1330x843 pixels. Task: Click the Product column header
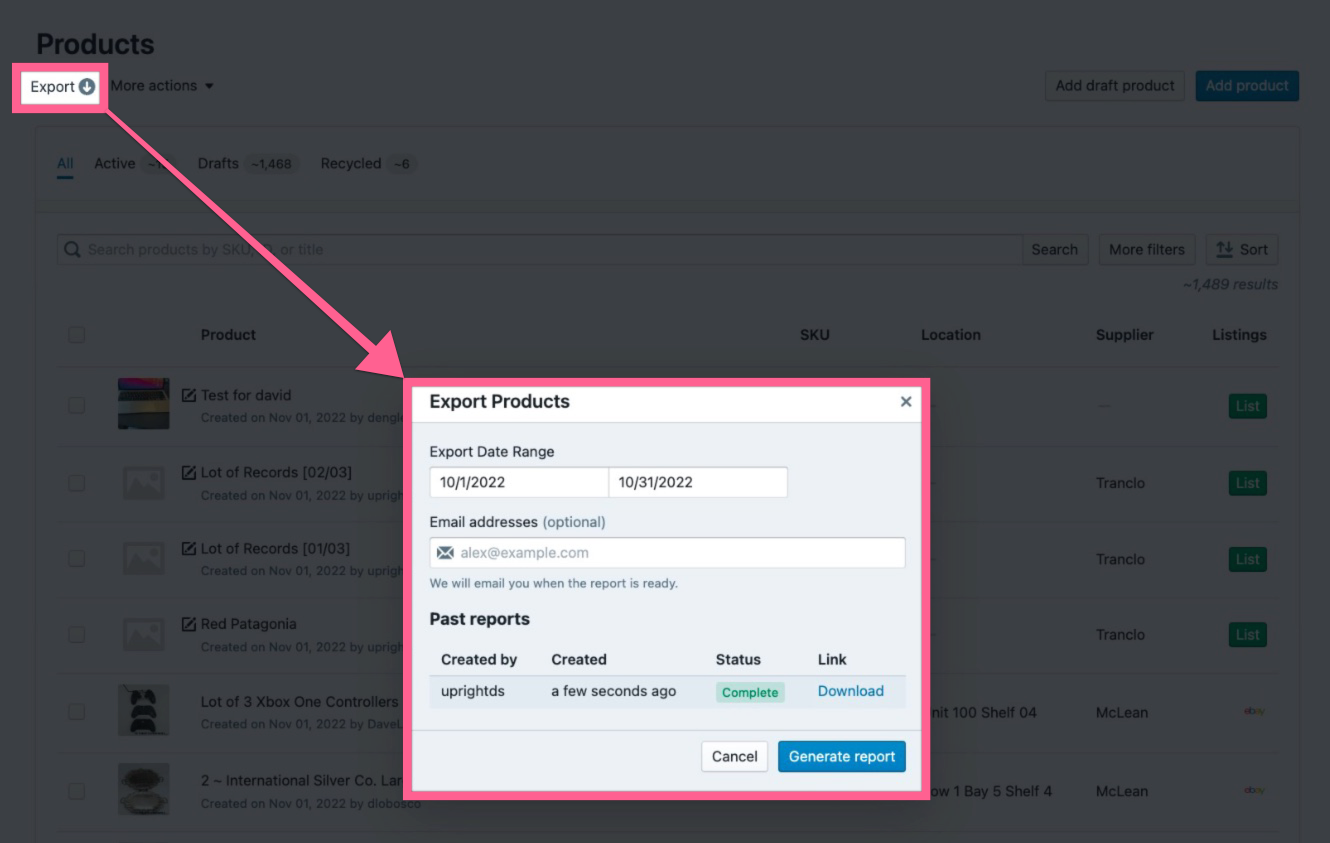click(229, 335)
